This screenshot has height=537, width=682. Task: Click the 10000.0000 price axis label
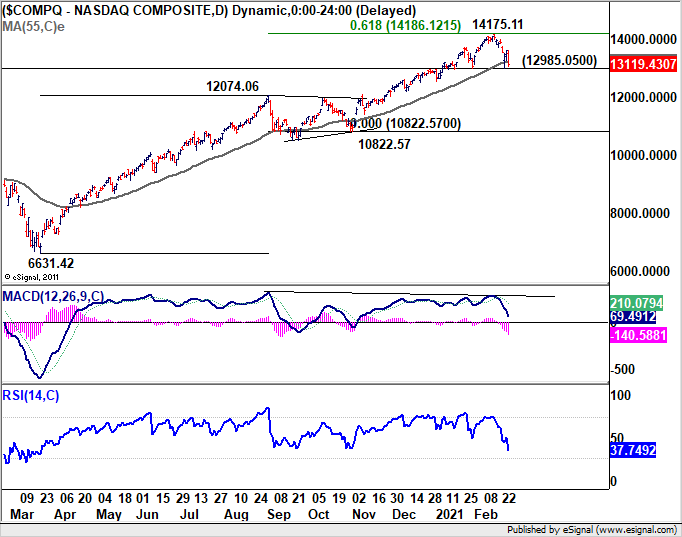pos(643,155)
